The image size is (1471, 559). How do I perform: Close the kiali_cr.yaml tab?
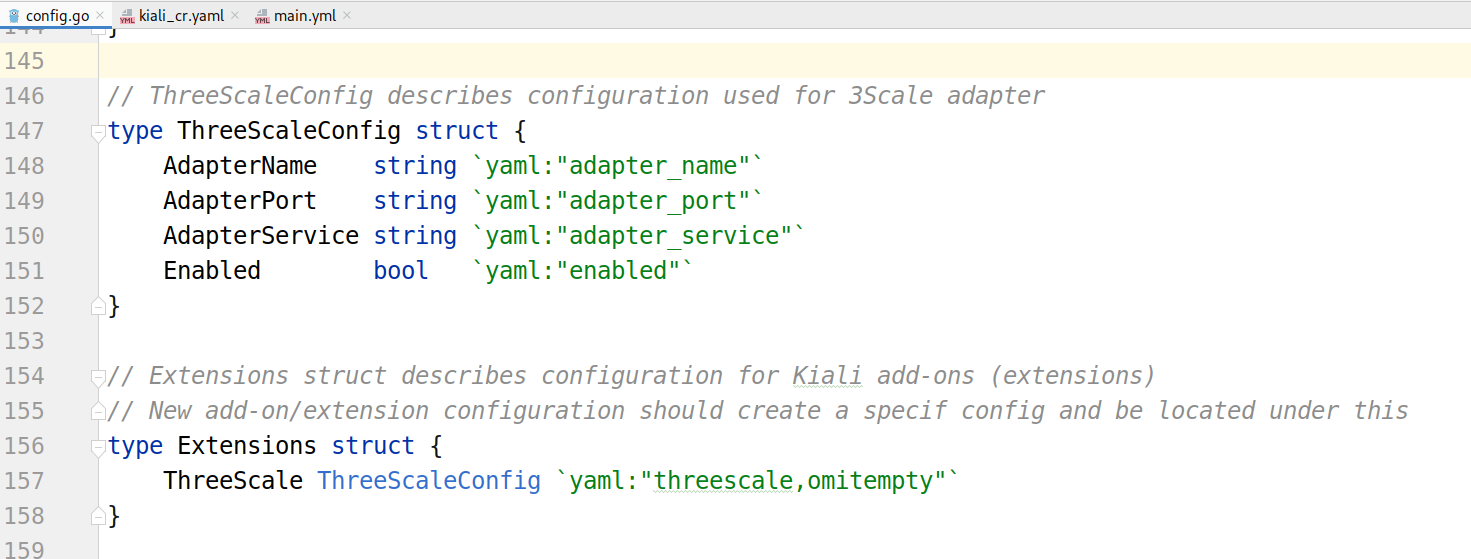pos(234,16)
